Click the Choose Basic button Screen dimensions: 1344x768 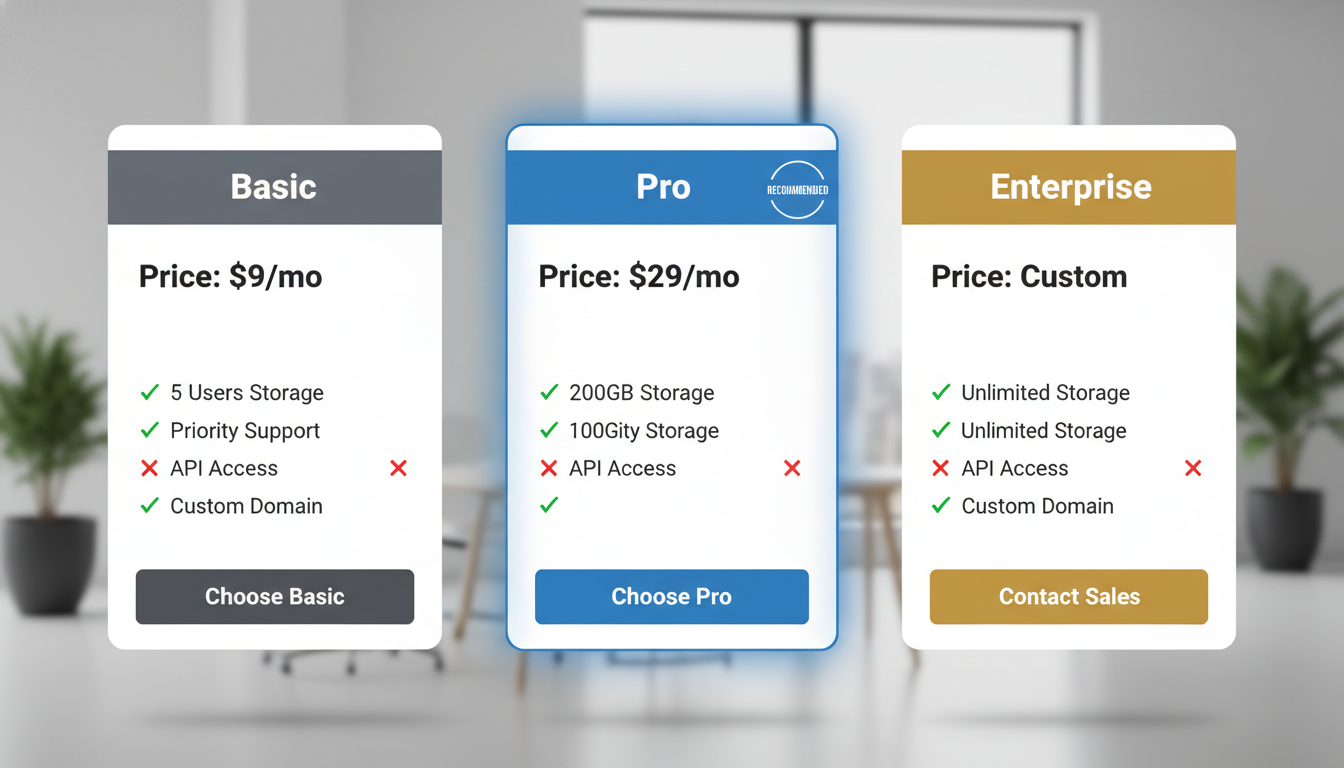pos(274,597)
